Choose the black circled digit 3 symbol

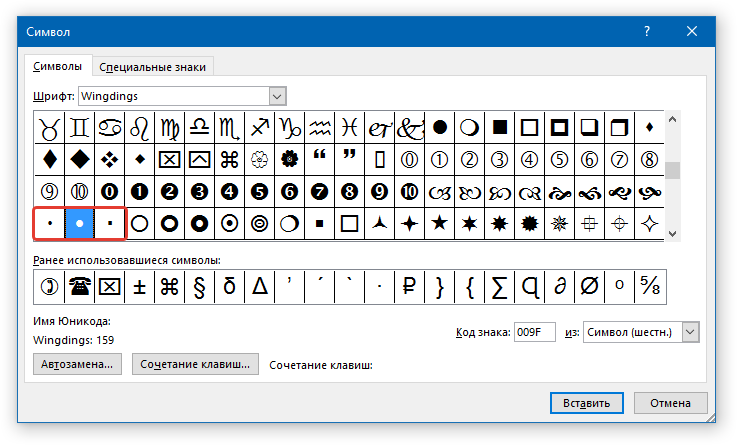point(200,192)
